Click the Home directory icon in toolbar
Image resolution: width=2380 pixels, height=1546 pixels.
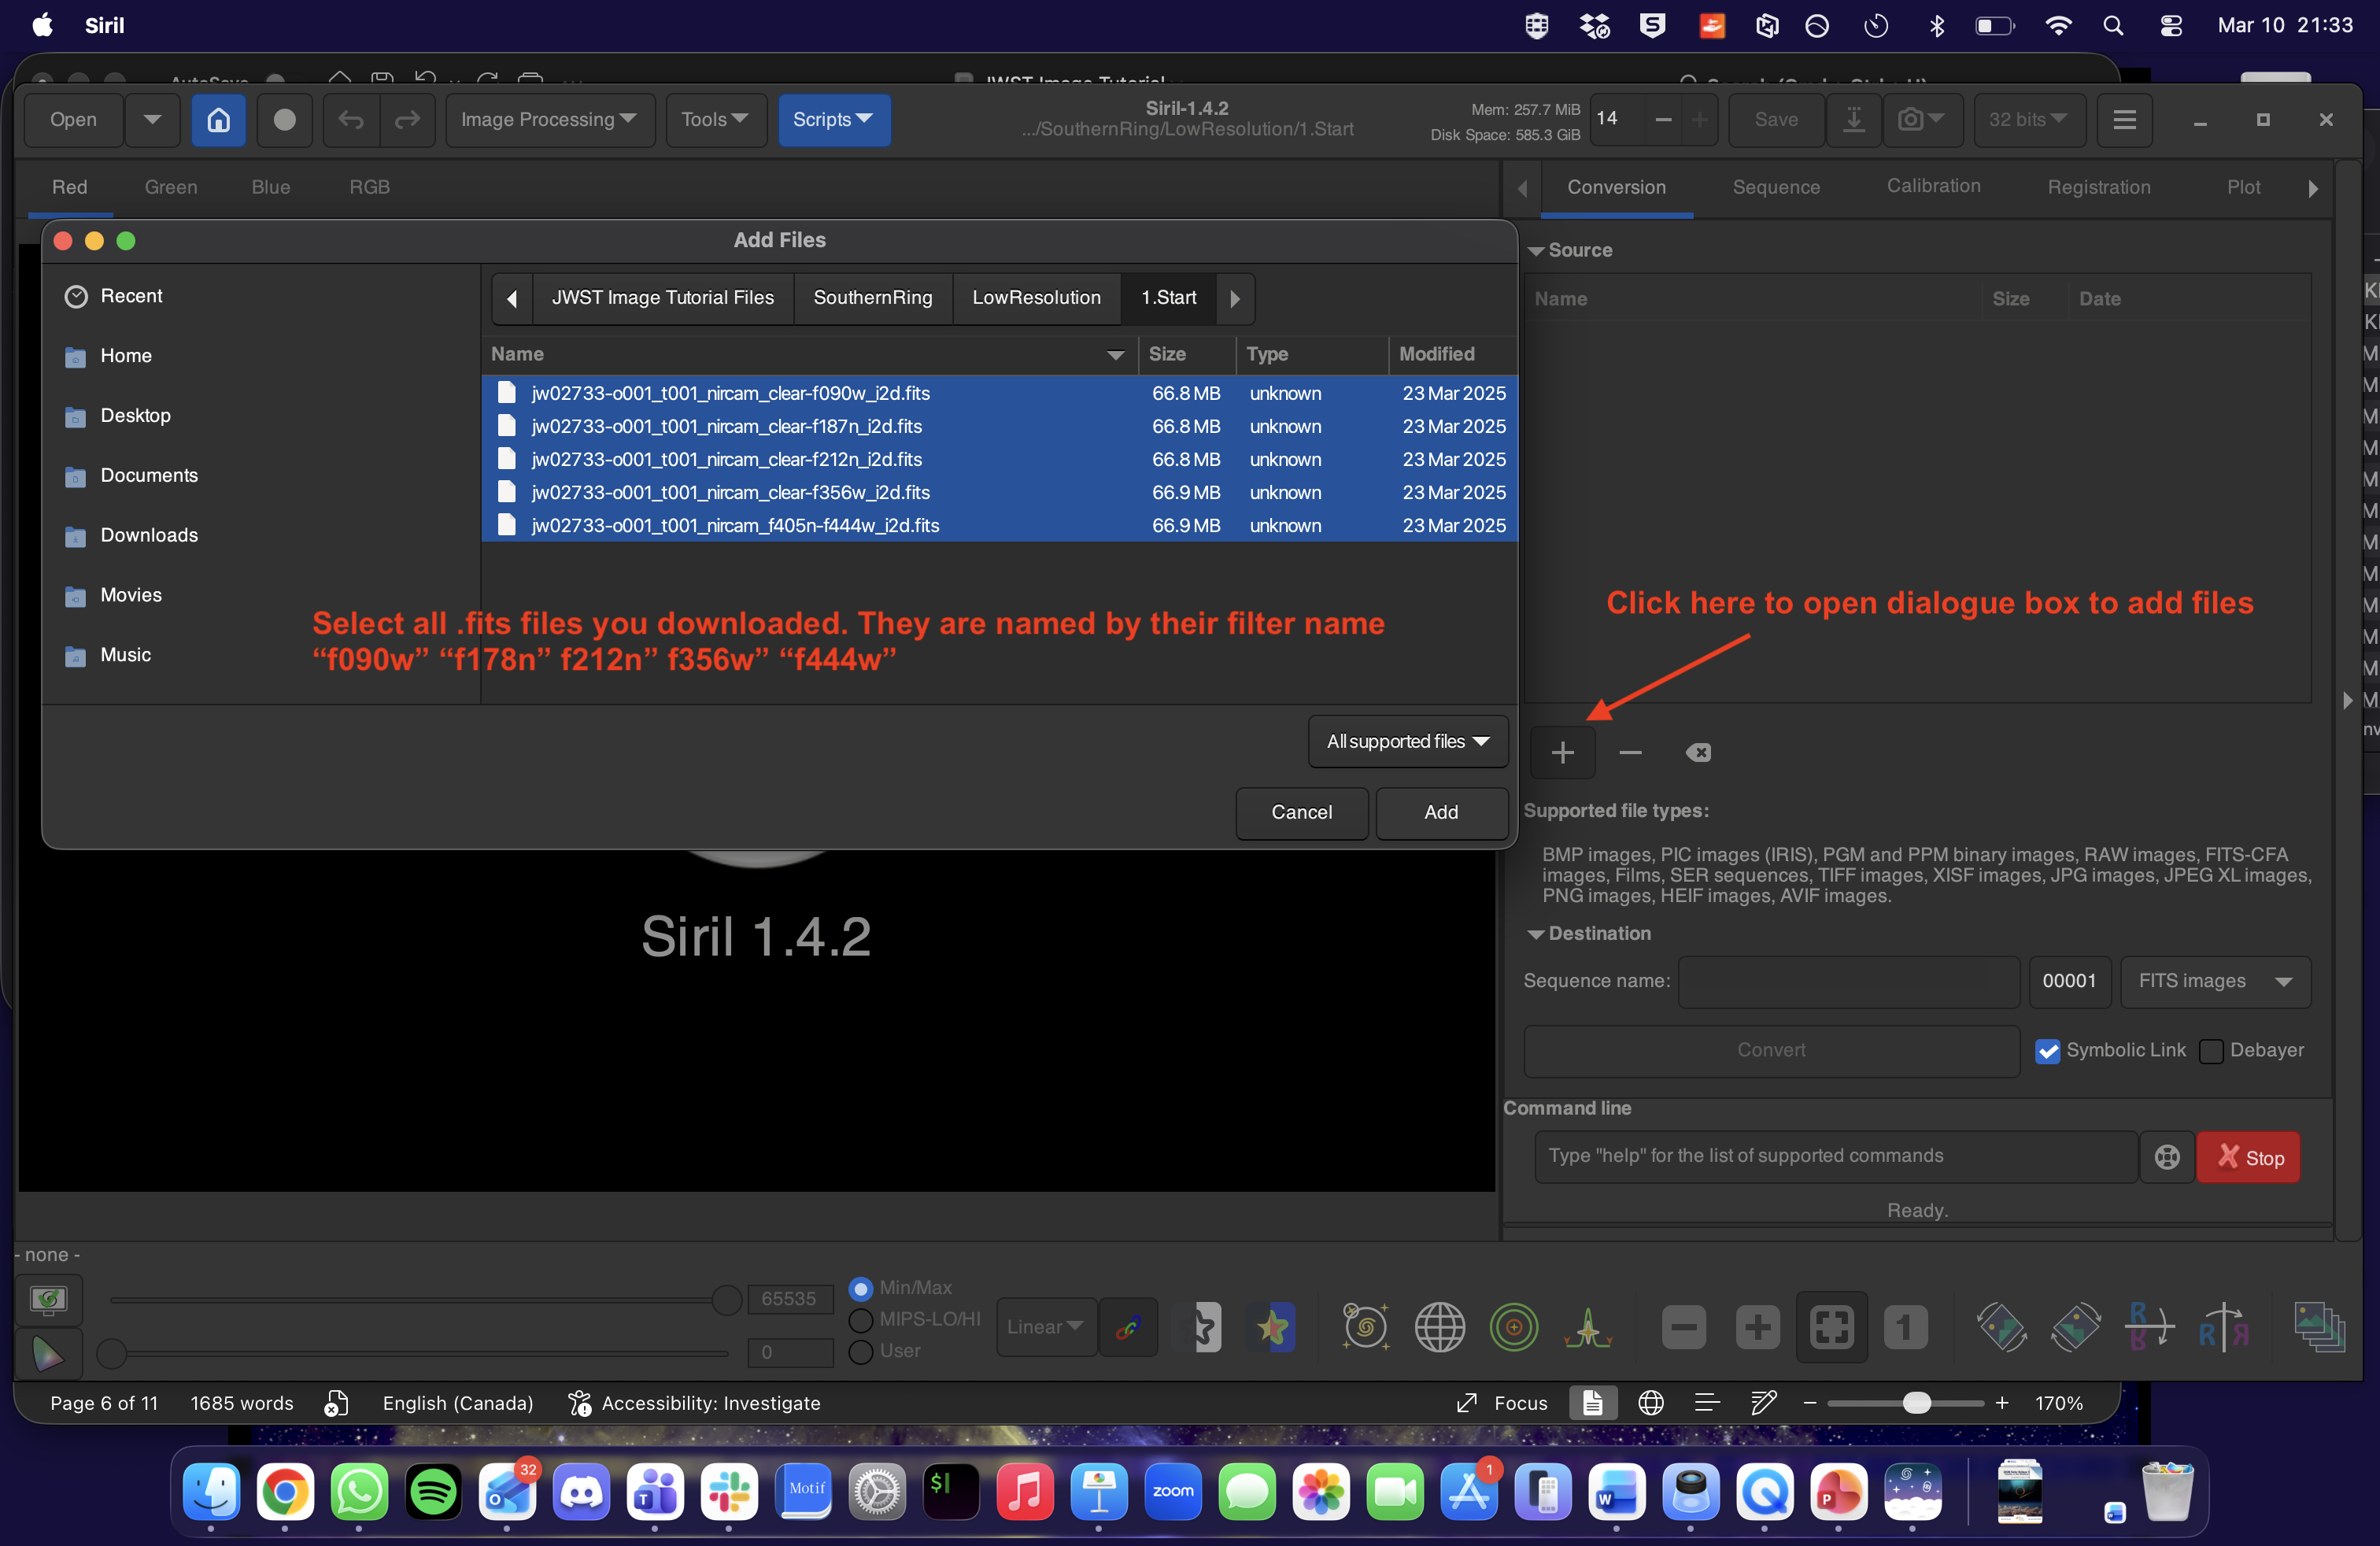point(218,120)
